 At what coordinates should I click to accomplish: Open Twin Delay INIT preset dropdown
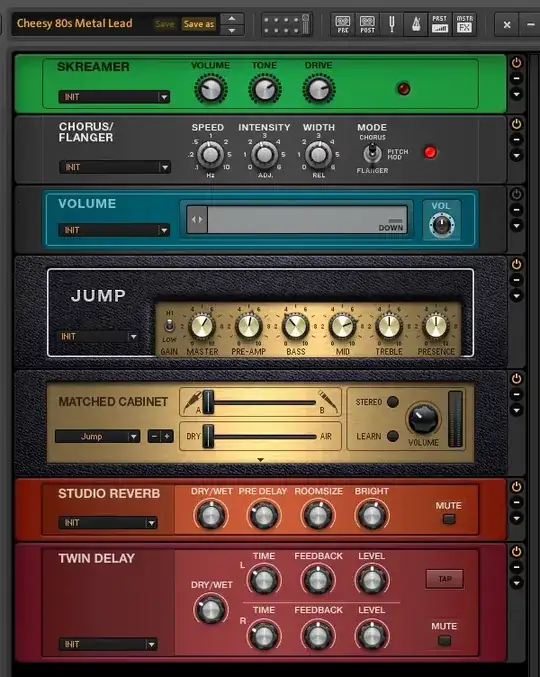pyautogui.click(x=108, y=644)
